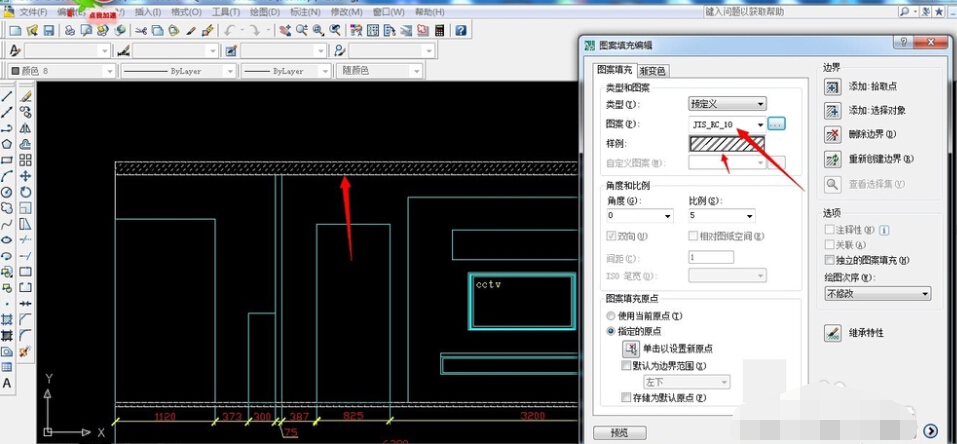
Task: Select the Line draw tool
Action: coord(7,96)
